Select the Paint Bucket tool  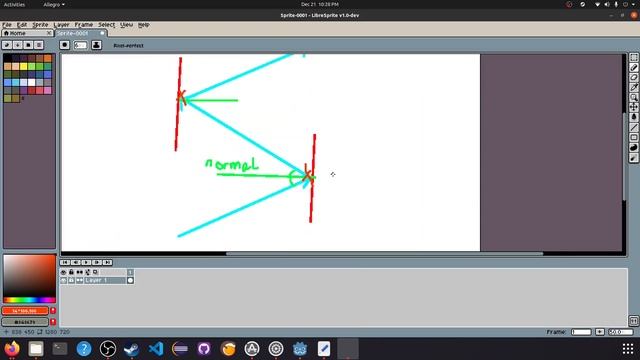[633, 117]
